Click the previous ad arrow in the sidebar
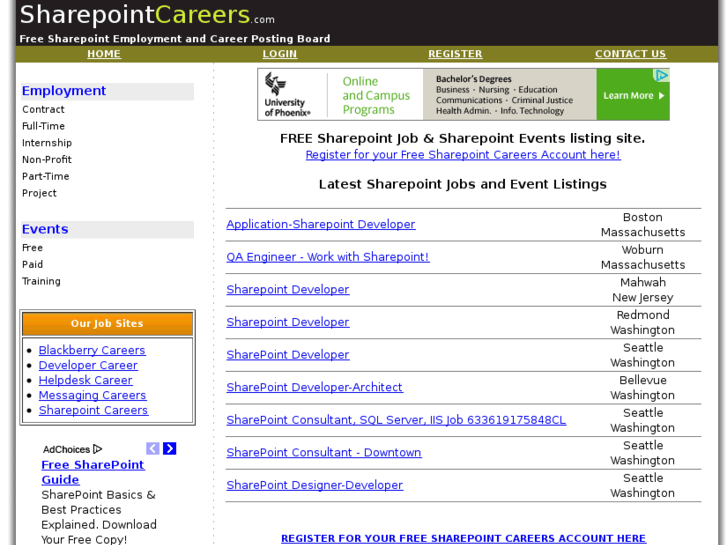Screen dimensions: 727x545 click(153, 449)
